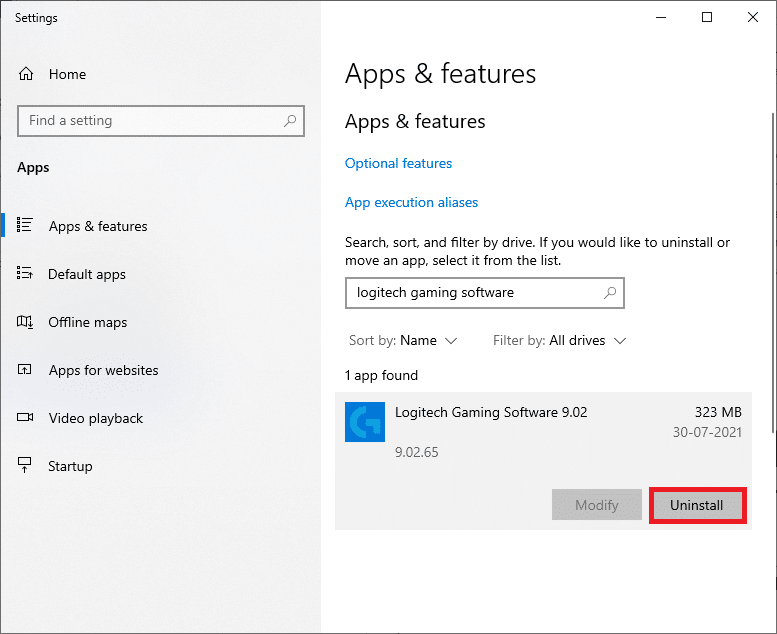
Task: Click the Apps for websites icon
Action: tap(26, 370)
